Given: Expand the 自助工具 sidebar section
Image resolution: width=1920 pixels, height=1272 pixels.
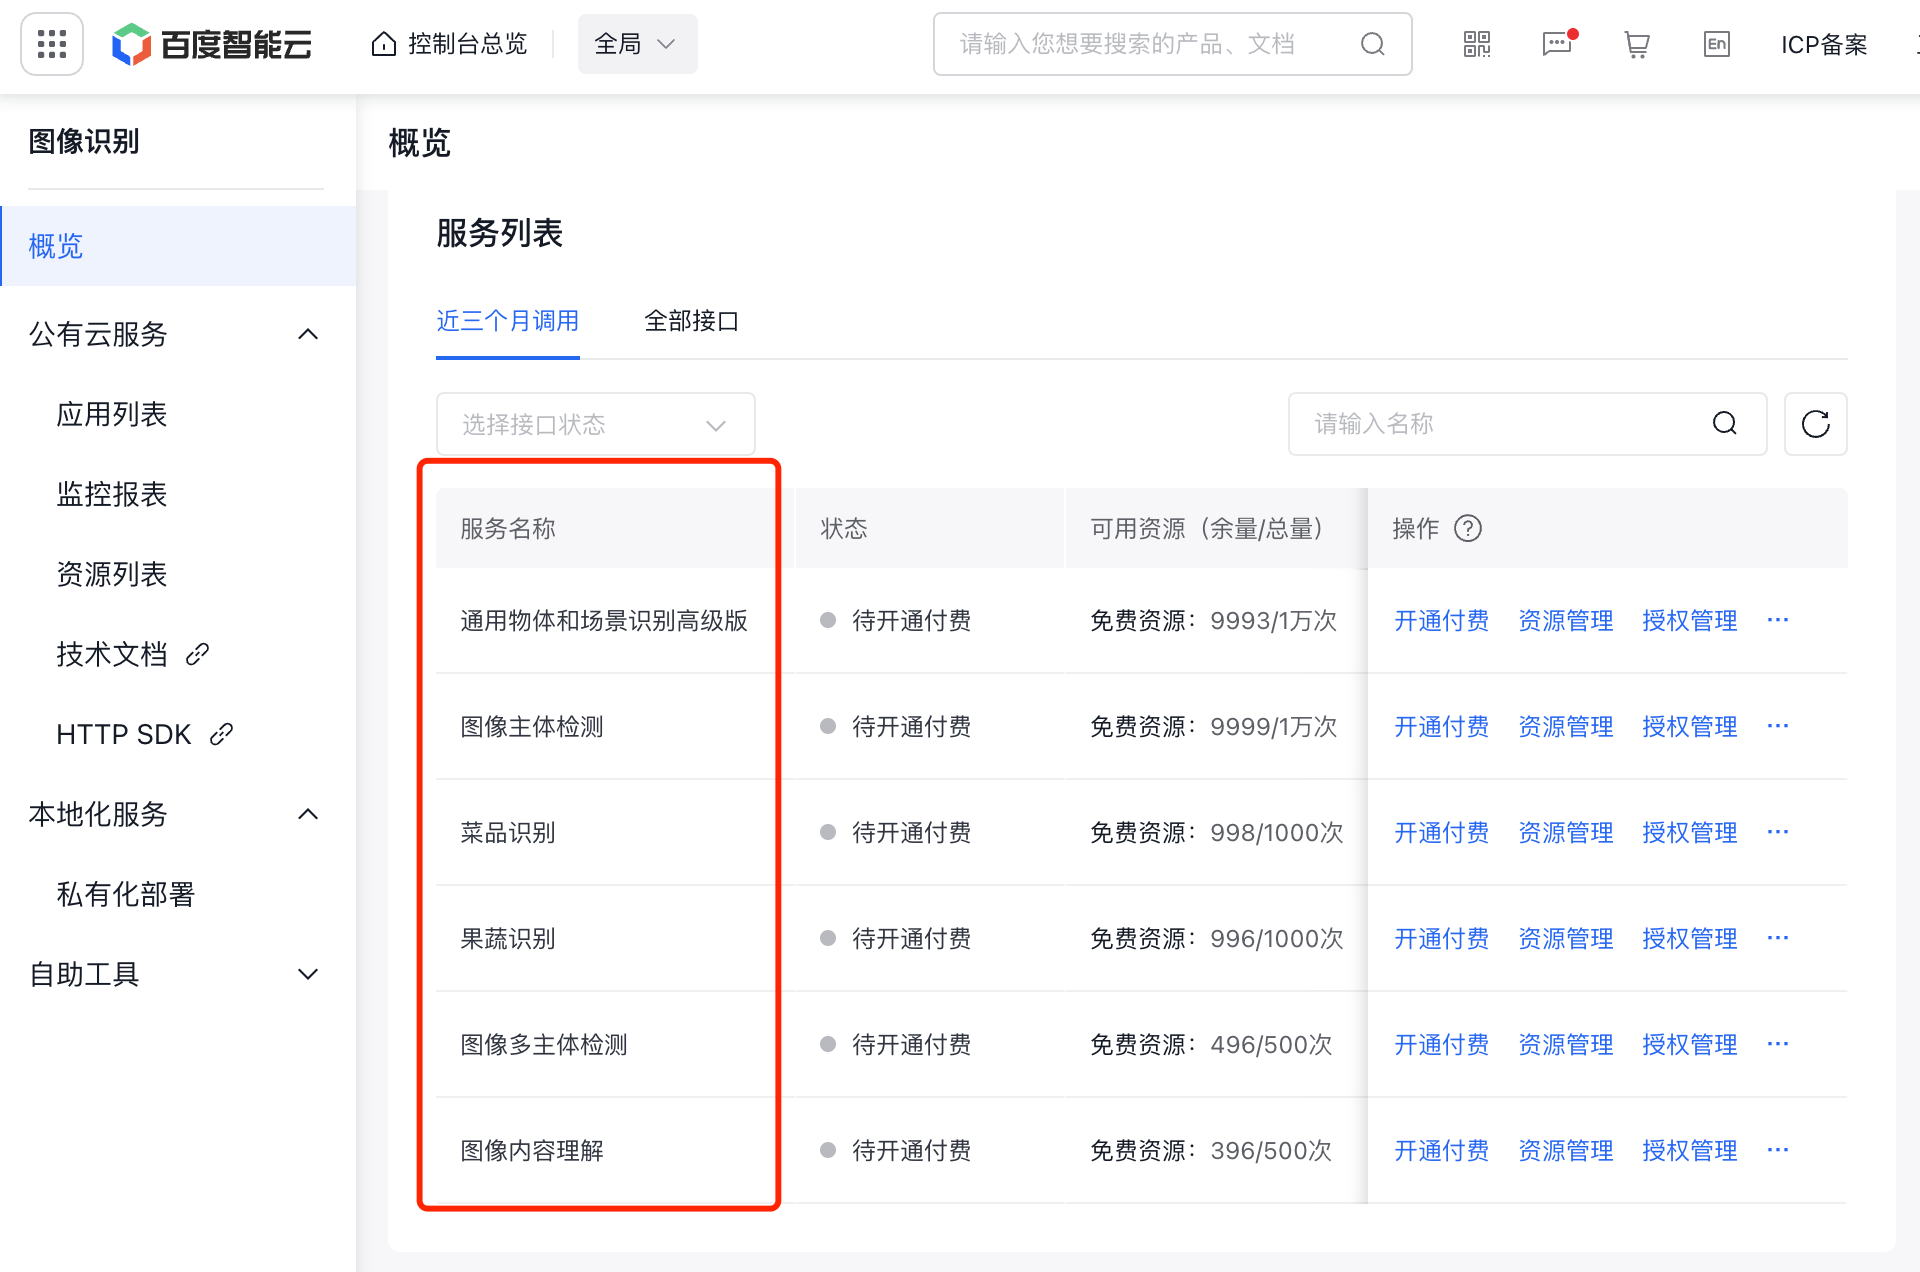Looking at the screenshot, I should (308, 974).
